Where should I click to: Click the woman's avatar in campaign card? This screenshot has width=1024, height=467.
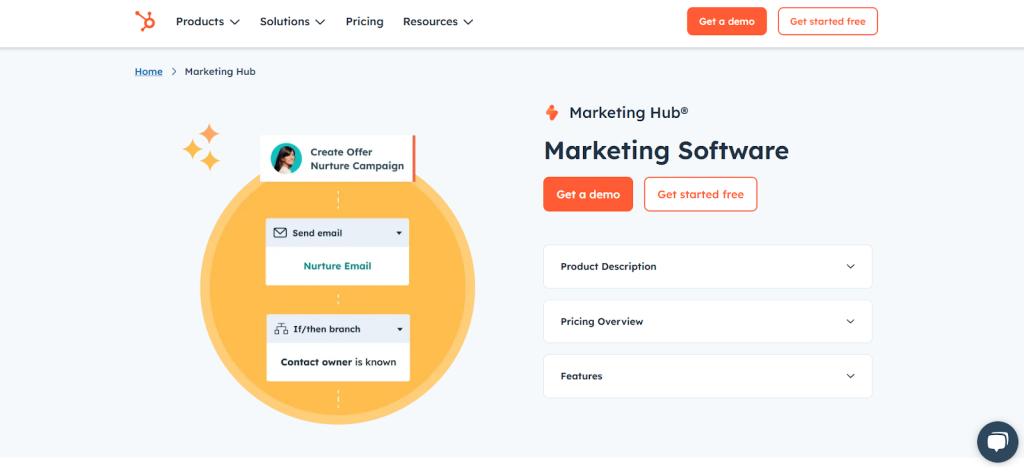[x=286, y=158]
